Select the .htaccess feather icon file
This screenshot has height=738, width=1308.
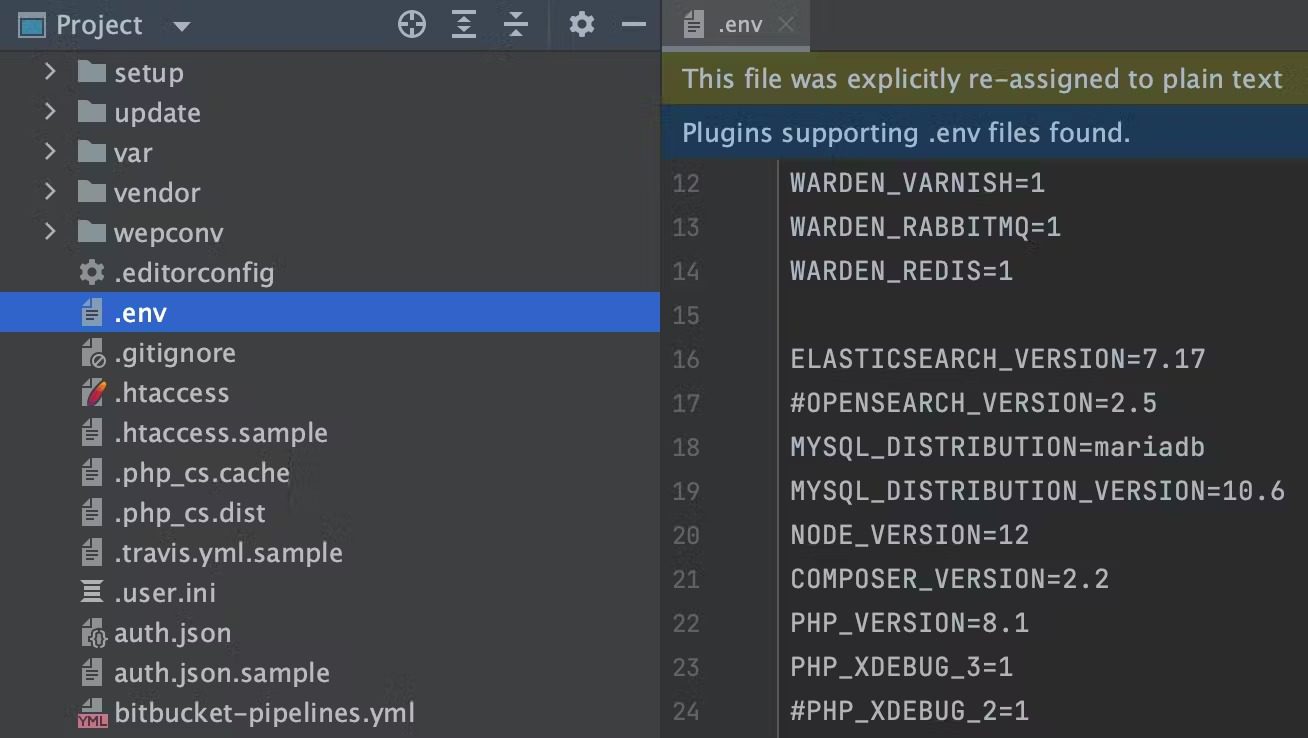[92, 393]
